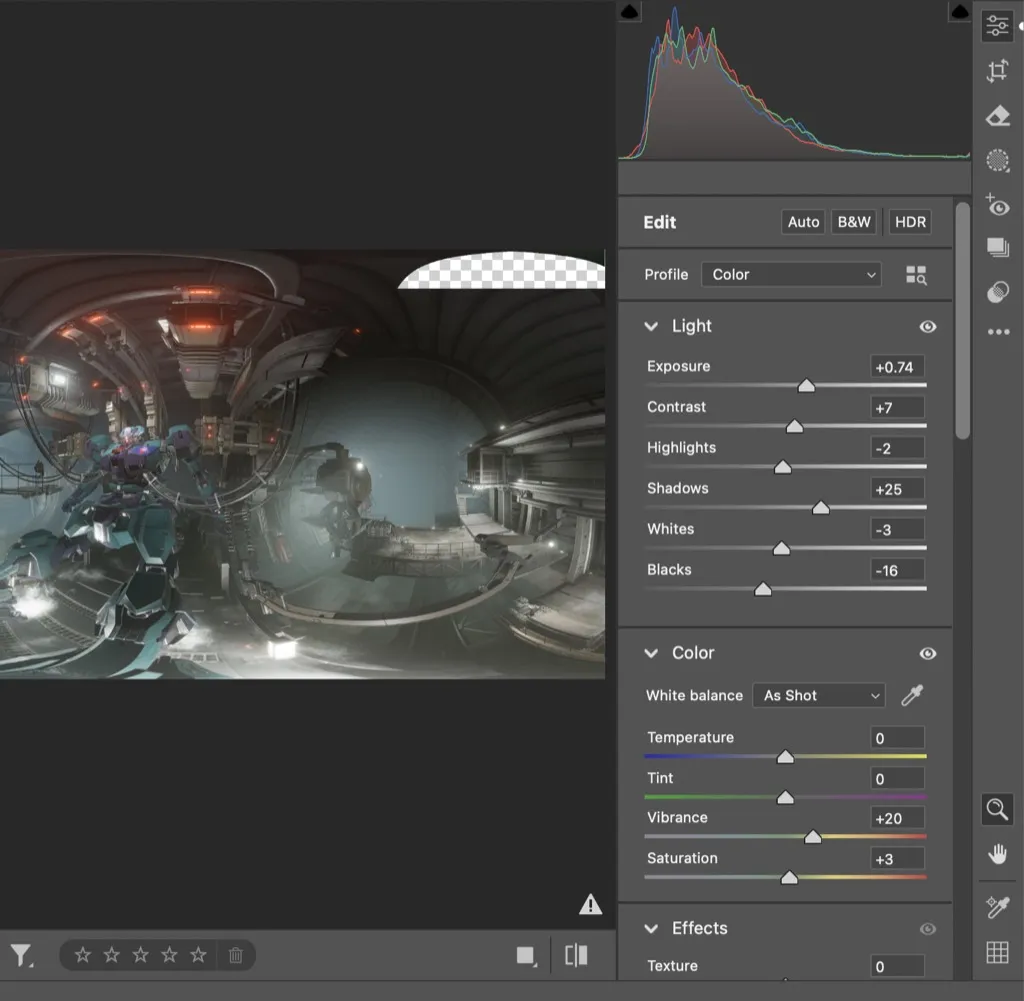This screenshot has height=1001, width=1024.
Task: Collapse the Light section
Action: click(x=651, y=326)
